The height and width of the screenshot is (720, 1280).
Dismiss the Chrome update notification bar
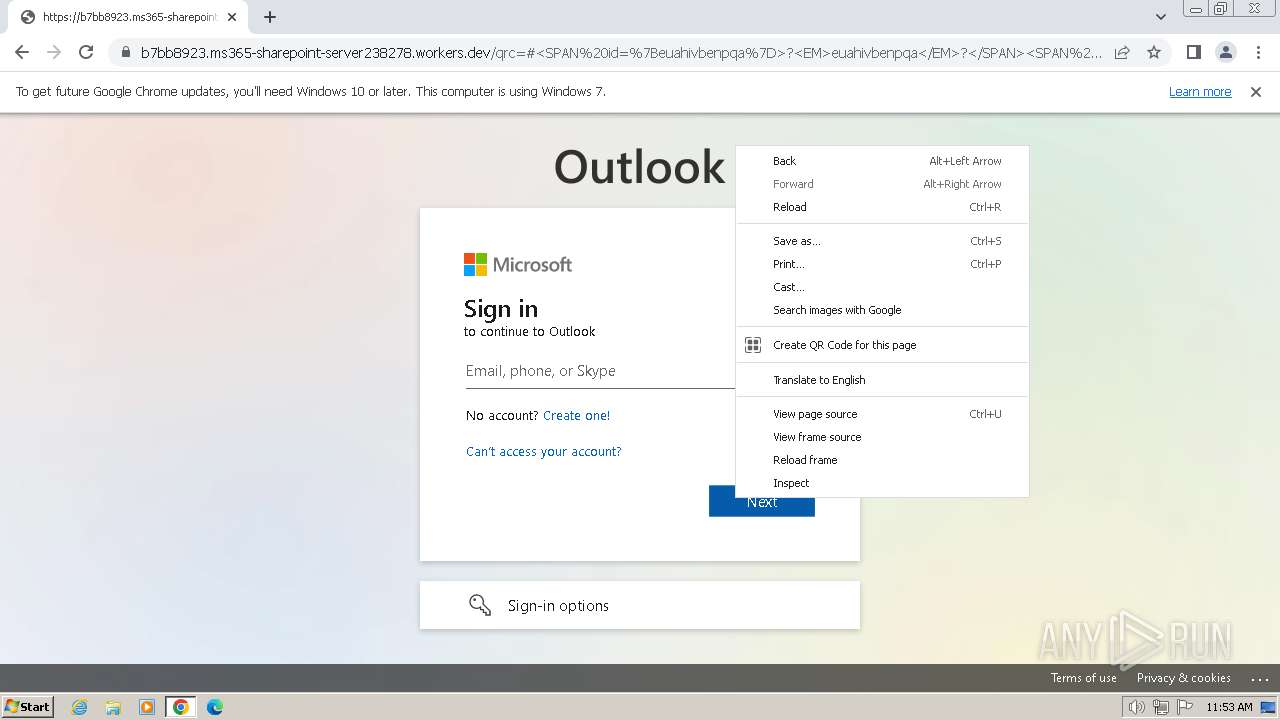(1256, 92)
